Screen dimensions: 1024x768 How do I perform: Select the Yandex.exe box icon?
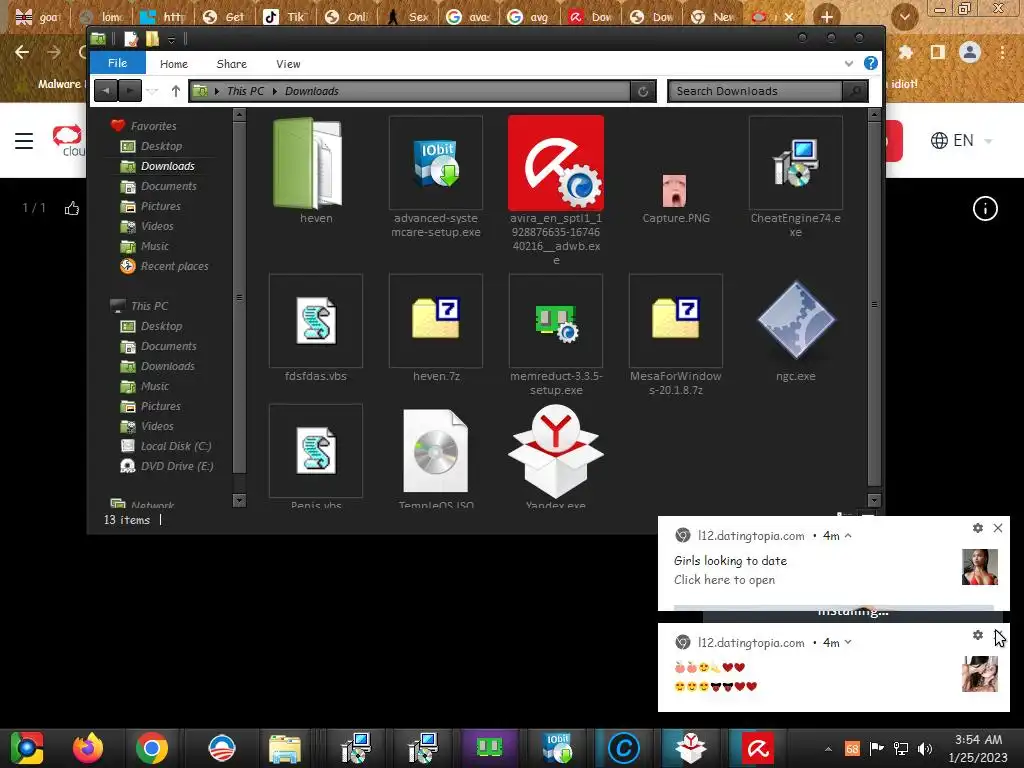[556, 451]
